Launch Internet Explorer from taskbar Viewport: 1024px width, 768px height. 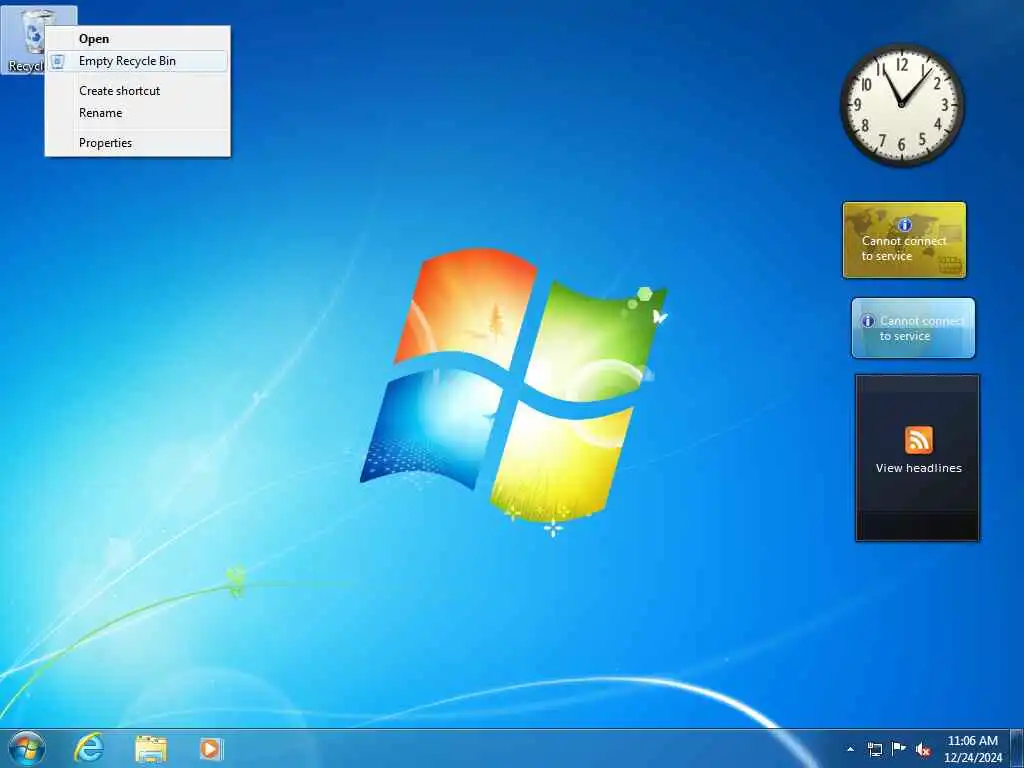click(89, 748)
